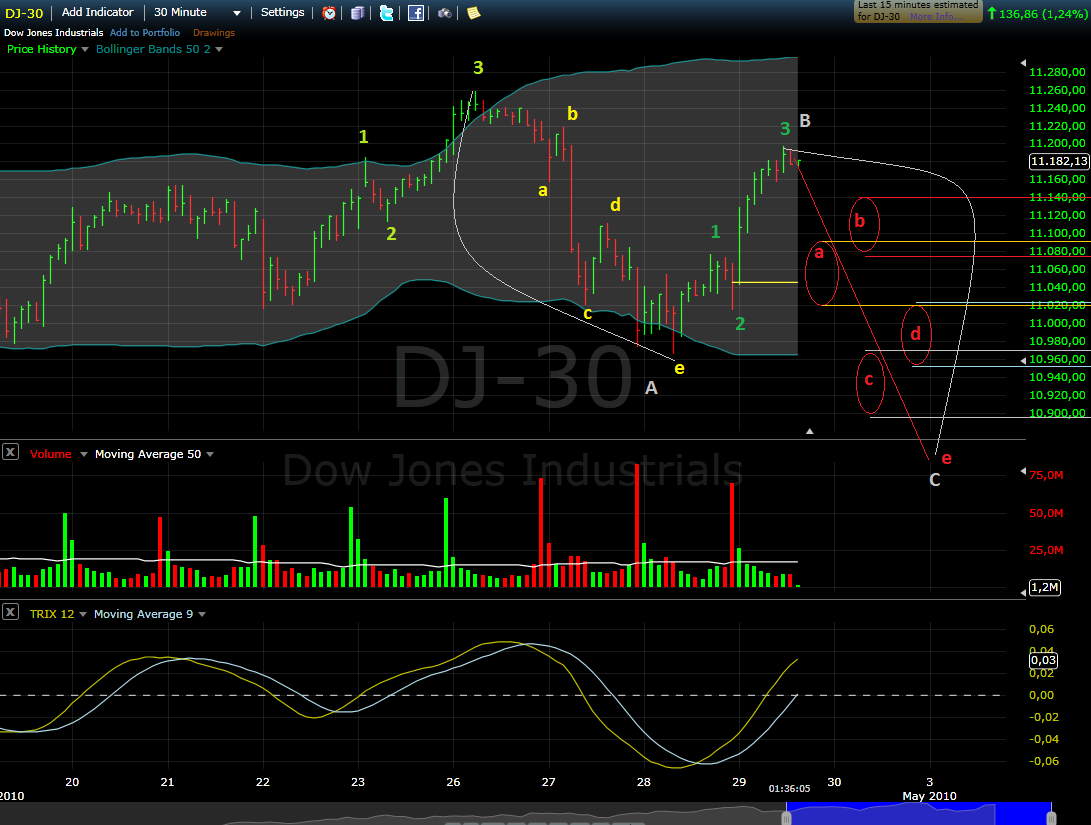The width and height of the screenshot is (1091, 825).
Task: Click the Add to Portfolio link
Action: pos(145,33)
